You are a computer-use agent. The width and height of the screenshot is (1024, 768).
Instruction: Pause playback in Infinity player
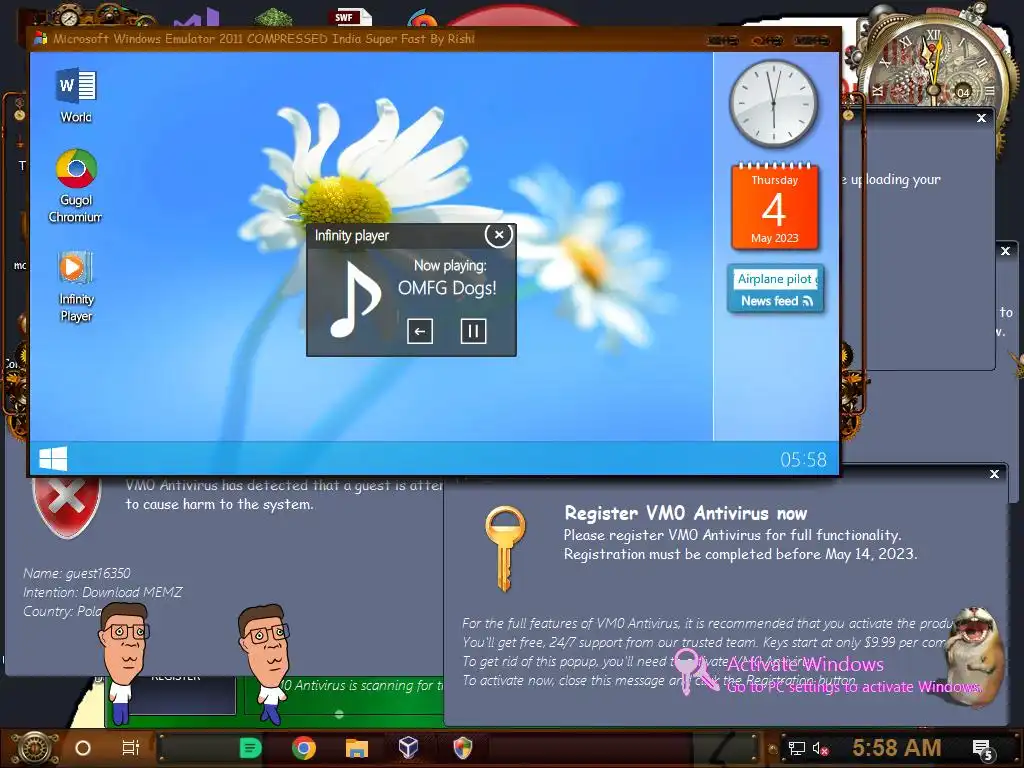(x=473, y=331)
